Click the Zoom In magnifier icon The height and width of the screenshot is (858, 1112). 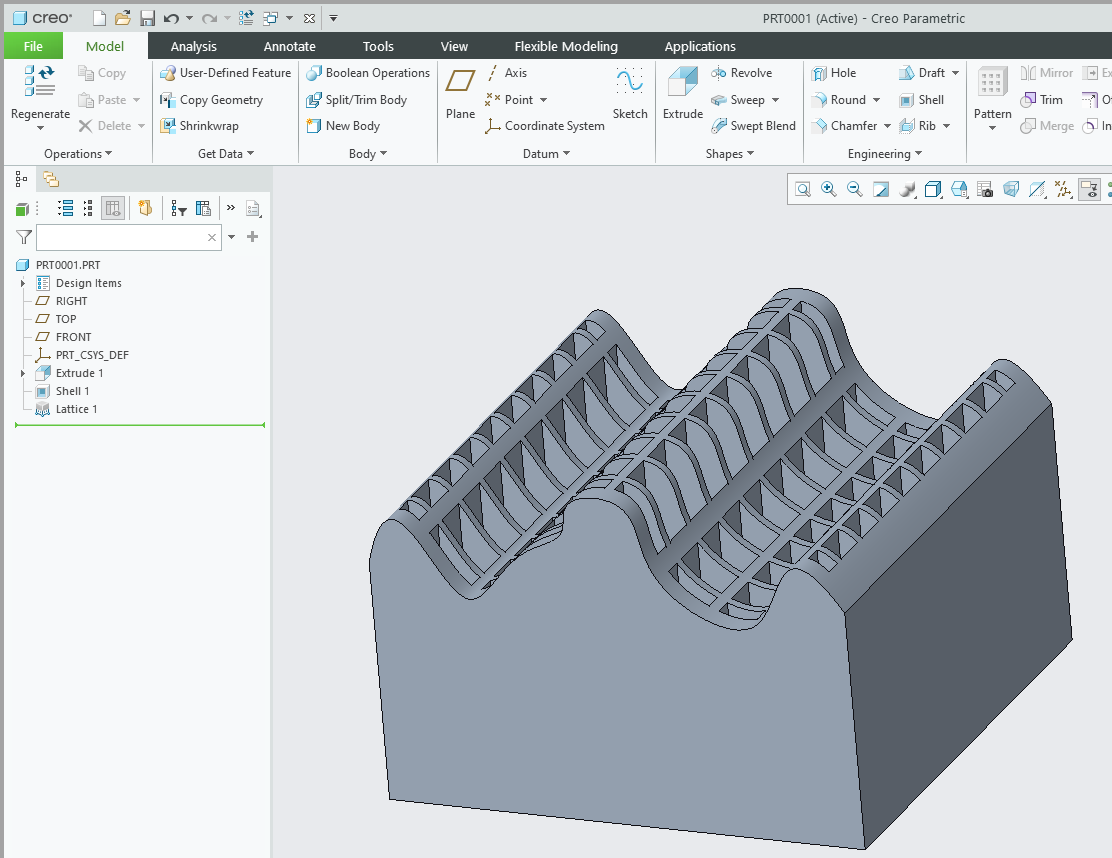(829, 189)
